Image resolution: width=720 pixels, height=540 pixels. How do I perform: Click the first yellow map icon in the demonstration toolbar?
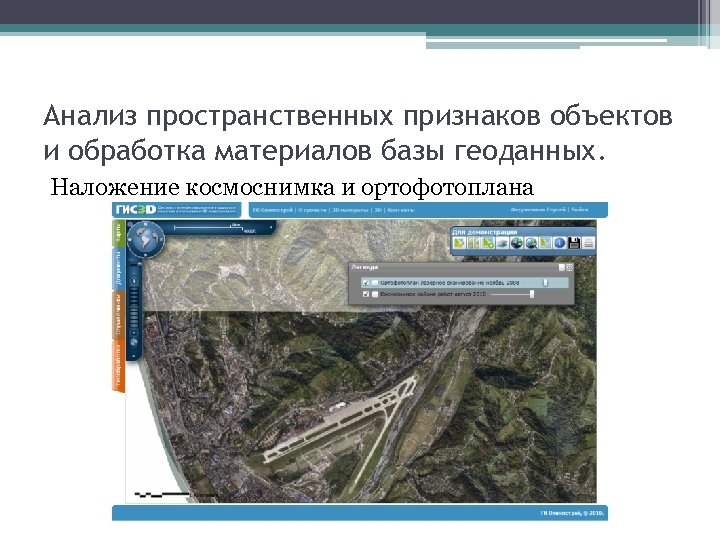pyautogui.click(x=459, y=242)
